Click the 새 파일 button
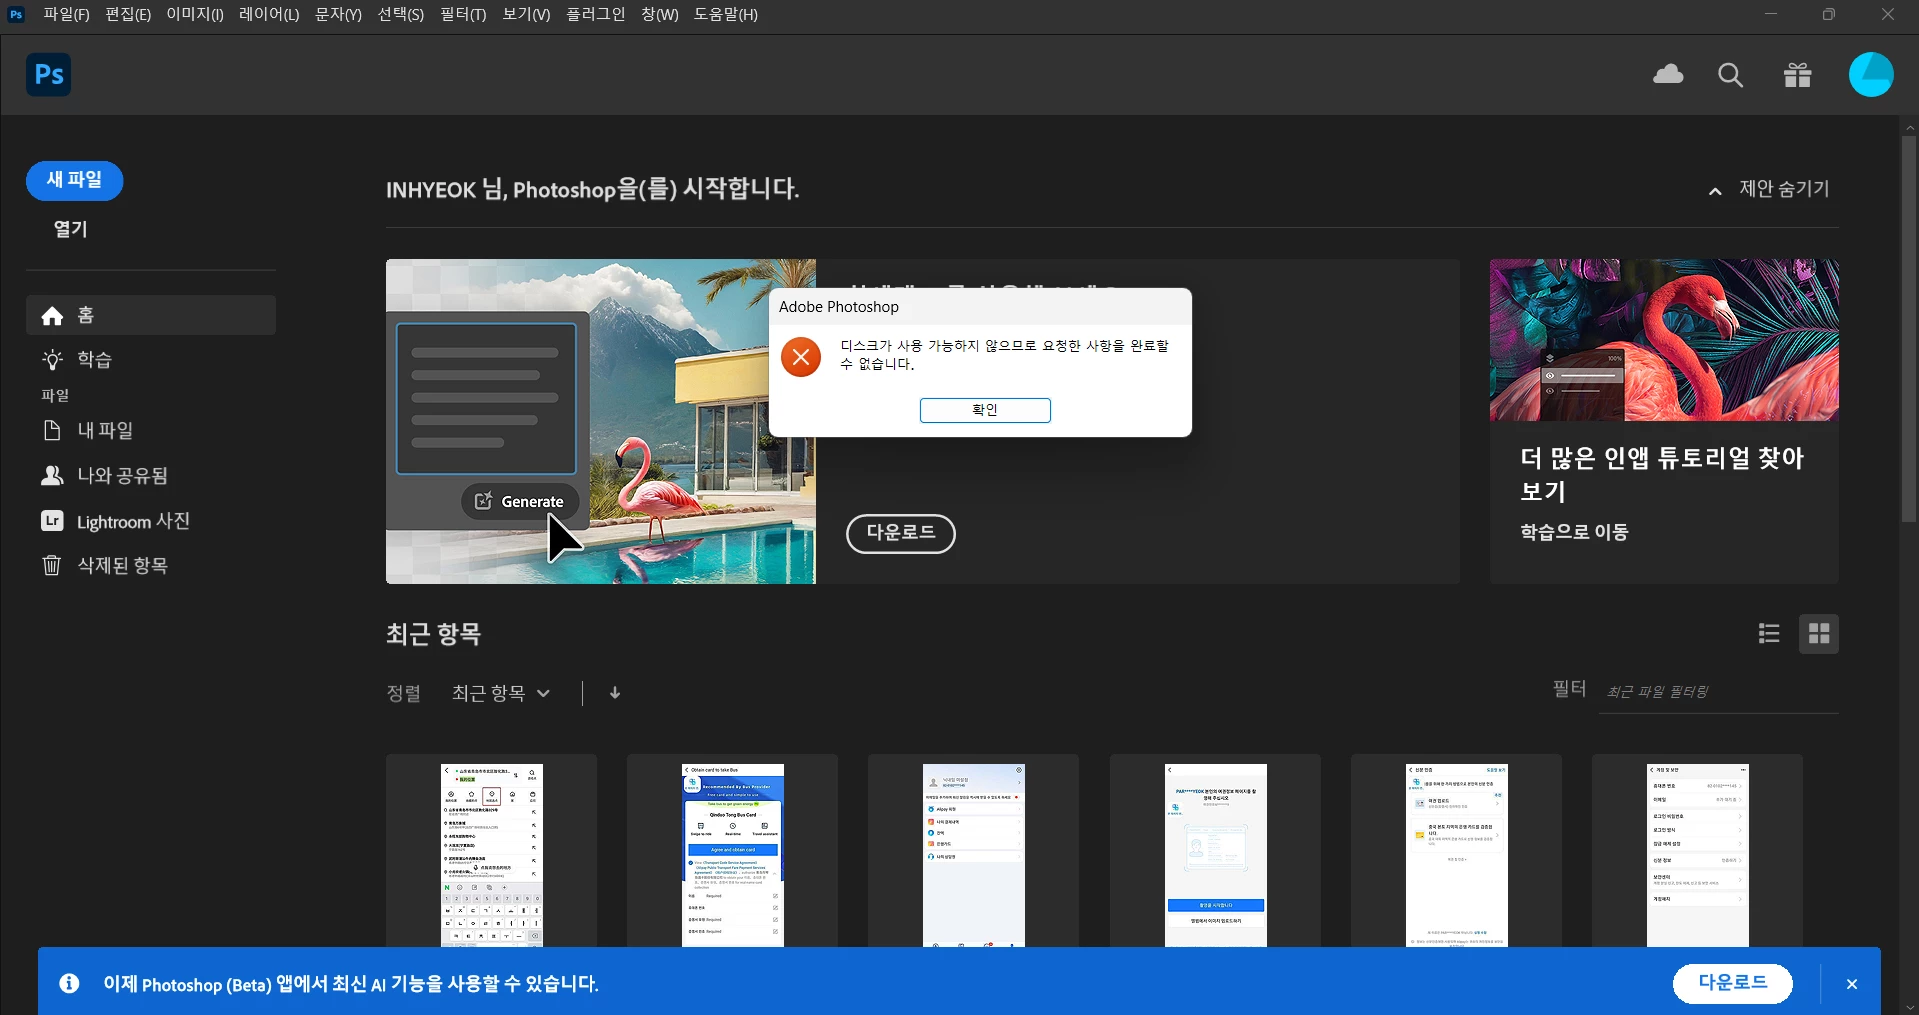This screenshot has height=1015, width=1919. click(x=74, y=180)
